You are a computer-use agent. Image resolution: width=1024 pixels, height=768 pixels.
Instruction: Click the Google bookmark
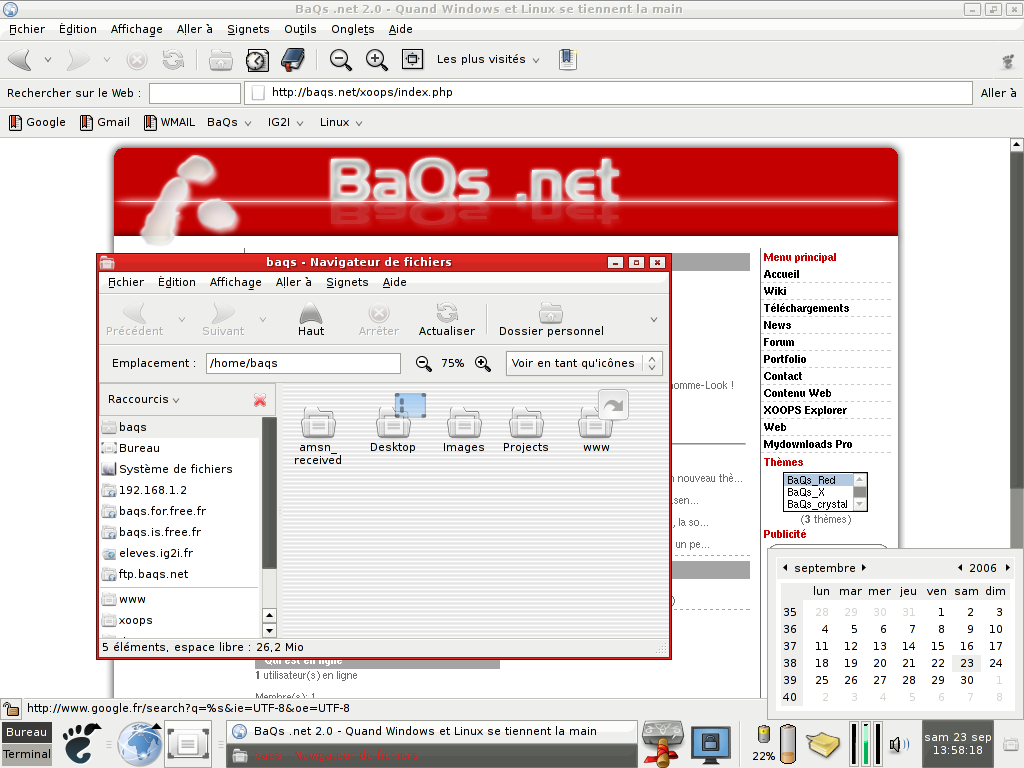[x=37, y=122]
